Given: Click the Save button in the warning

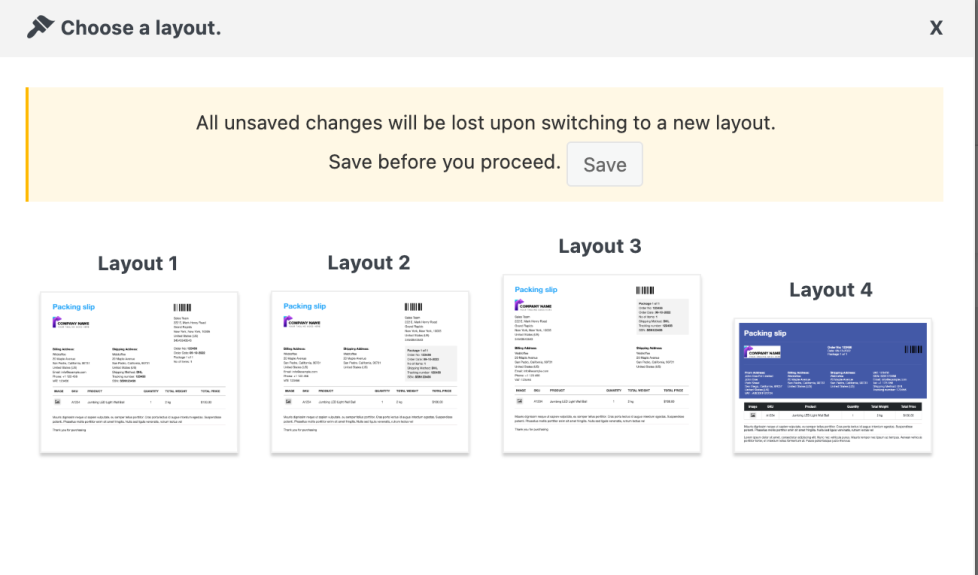Looking at the screenshot, I should (x=604, y=164).
